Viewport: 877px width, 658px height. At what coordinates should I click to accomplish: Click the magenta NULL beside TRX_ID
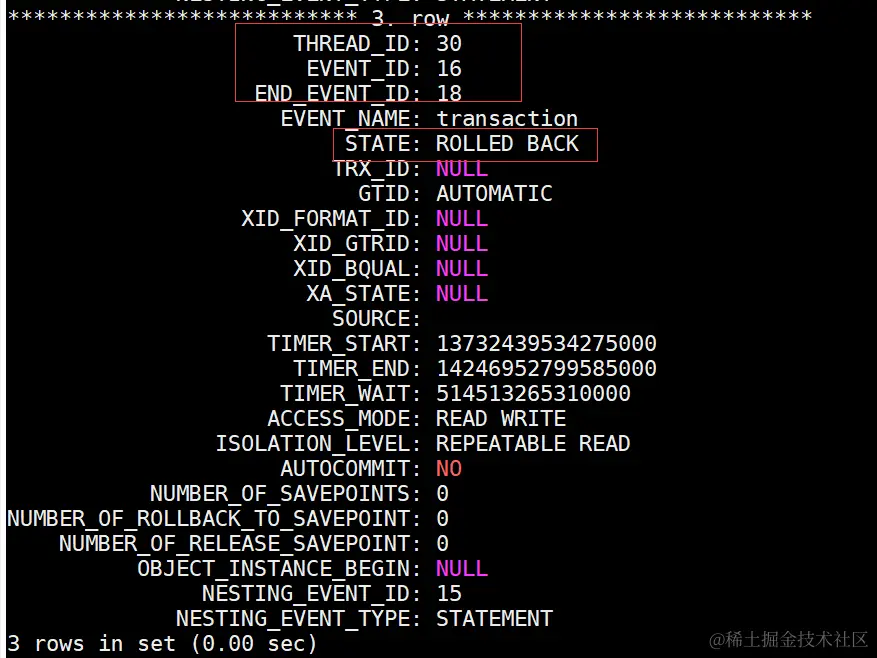tap(461, 168)
